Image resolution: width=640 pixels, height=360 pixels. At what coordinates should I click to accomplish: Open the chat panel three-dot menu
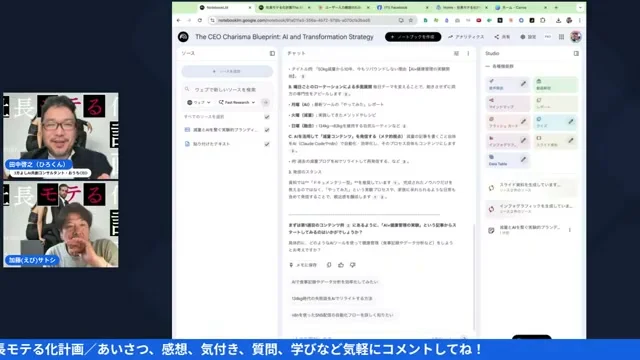(468, 53)
